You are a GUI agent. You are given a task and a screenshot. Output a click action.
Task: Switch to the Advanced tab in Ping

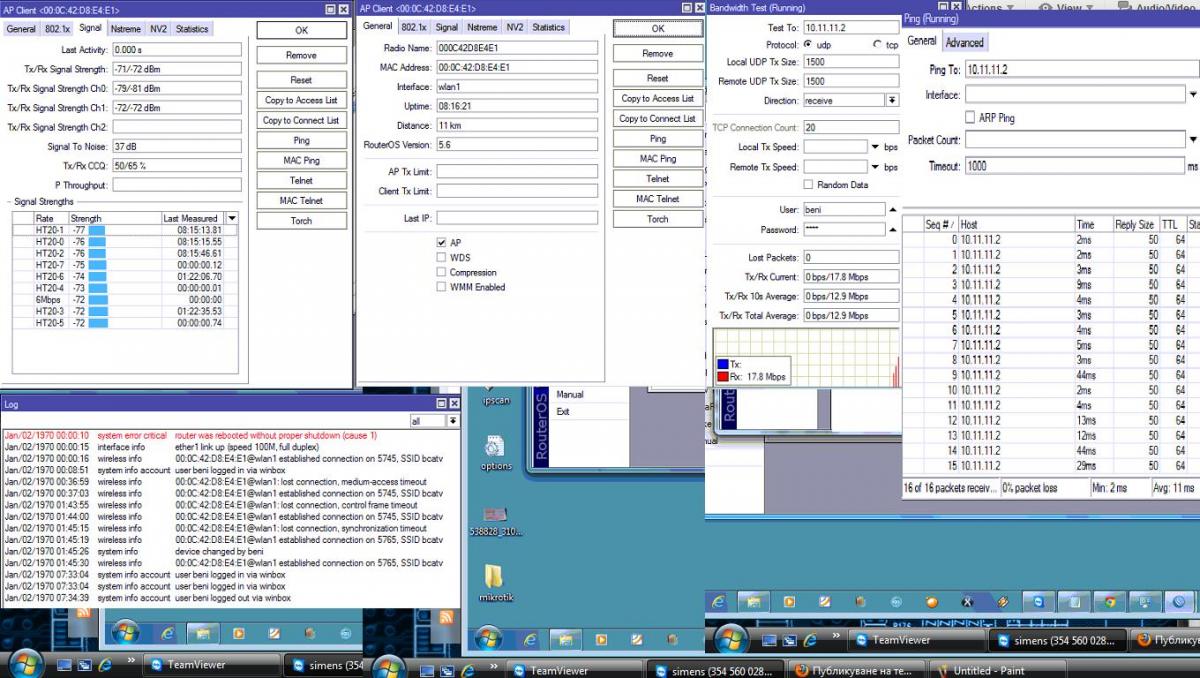click(964, 42)
